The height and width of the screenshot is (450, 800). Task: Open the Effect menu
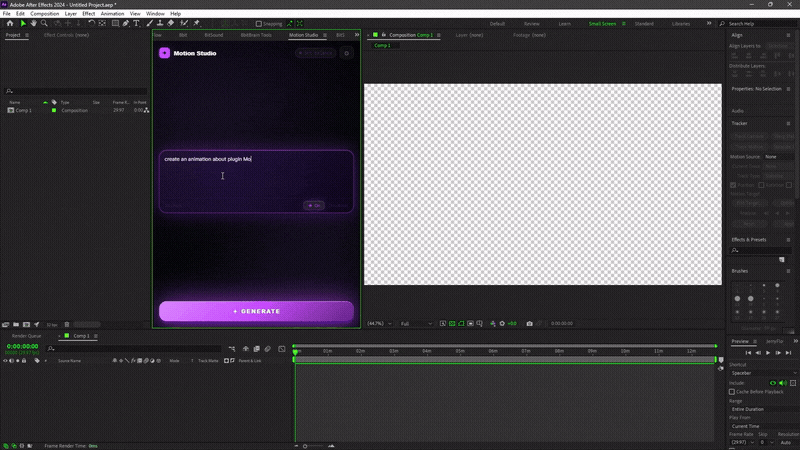point(88,14)
